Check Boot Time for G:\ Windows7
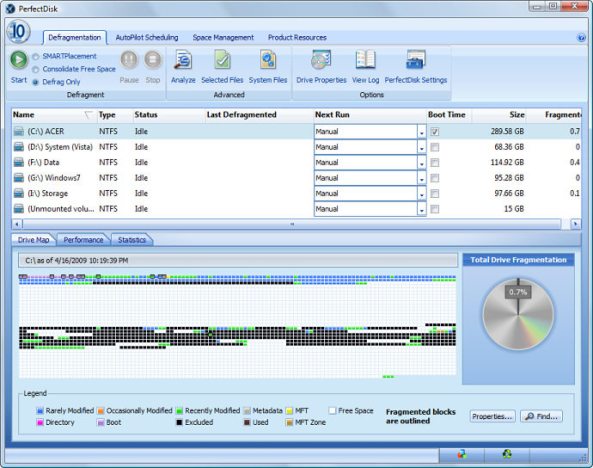 (x=435, y=178)
